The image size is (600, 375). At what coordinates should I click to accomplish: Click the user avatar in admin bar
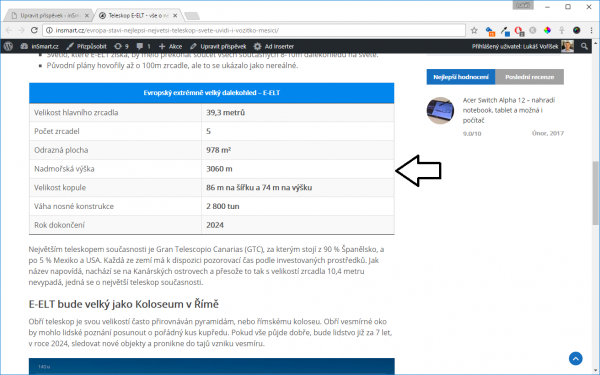pyautogui.click(x=567, y=46)
